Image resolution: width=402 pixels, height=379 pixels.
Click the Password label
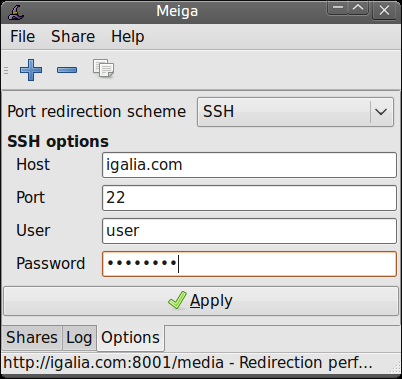tap(51, 264)
